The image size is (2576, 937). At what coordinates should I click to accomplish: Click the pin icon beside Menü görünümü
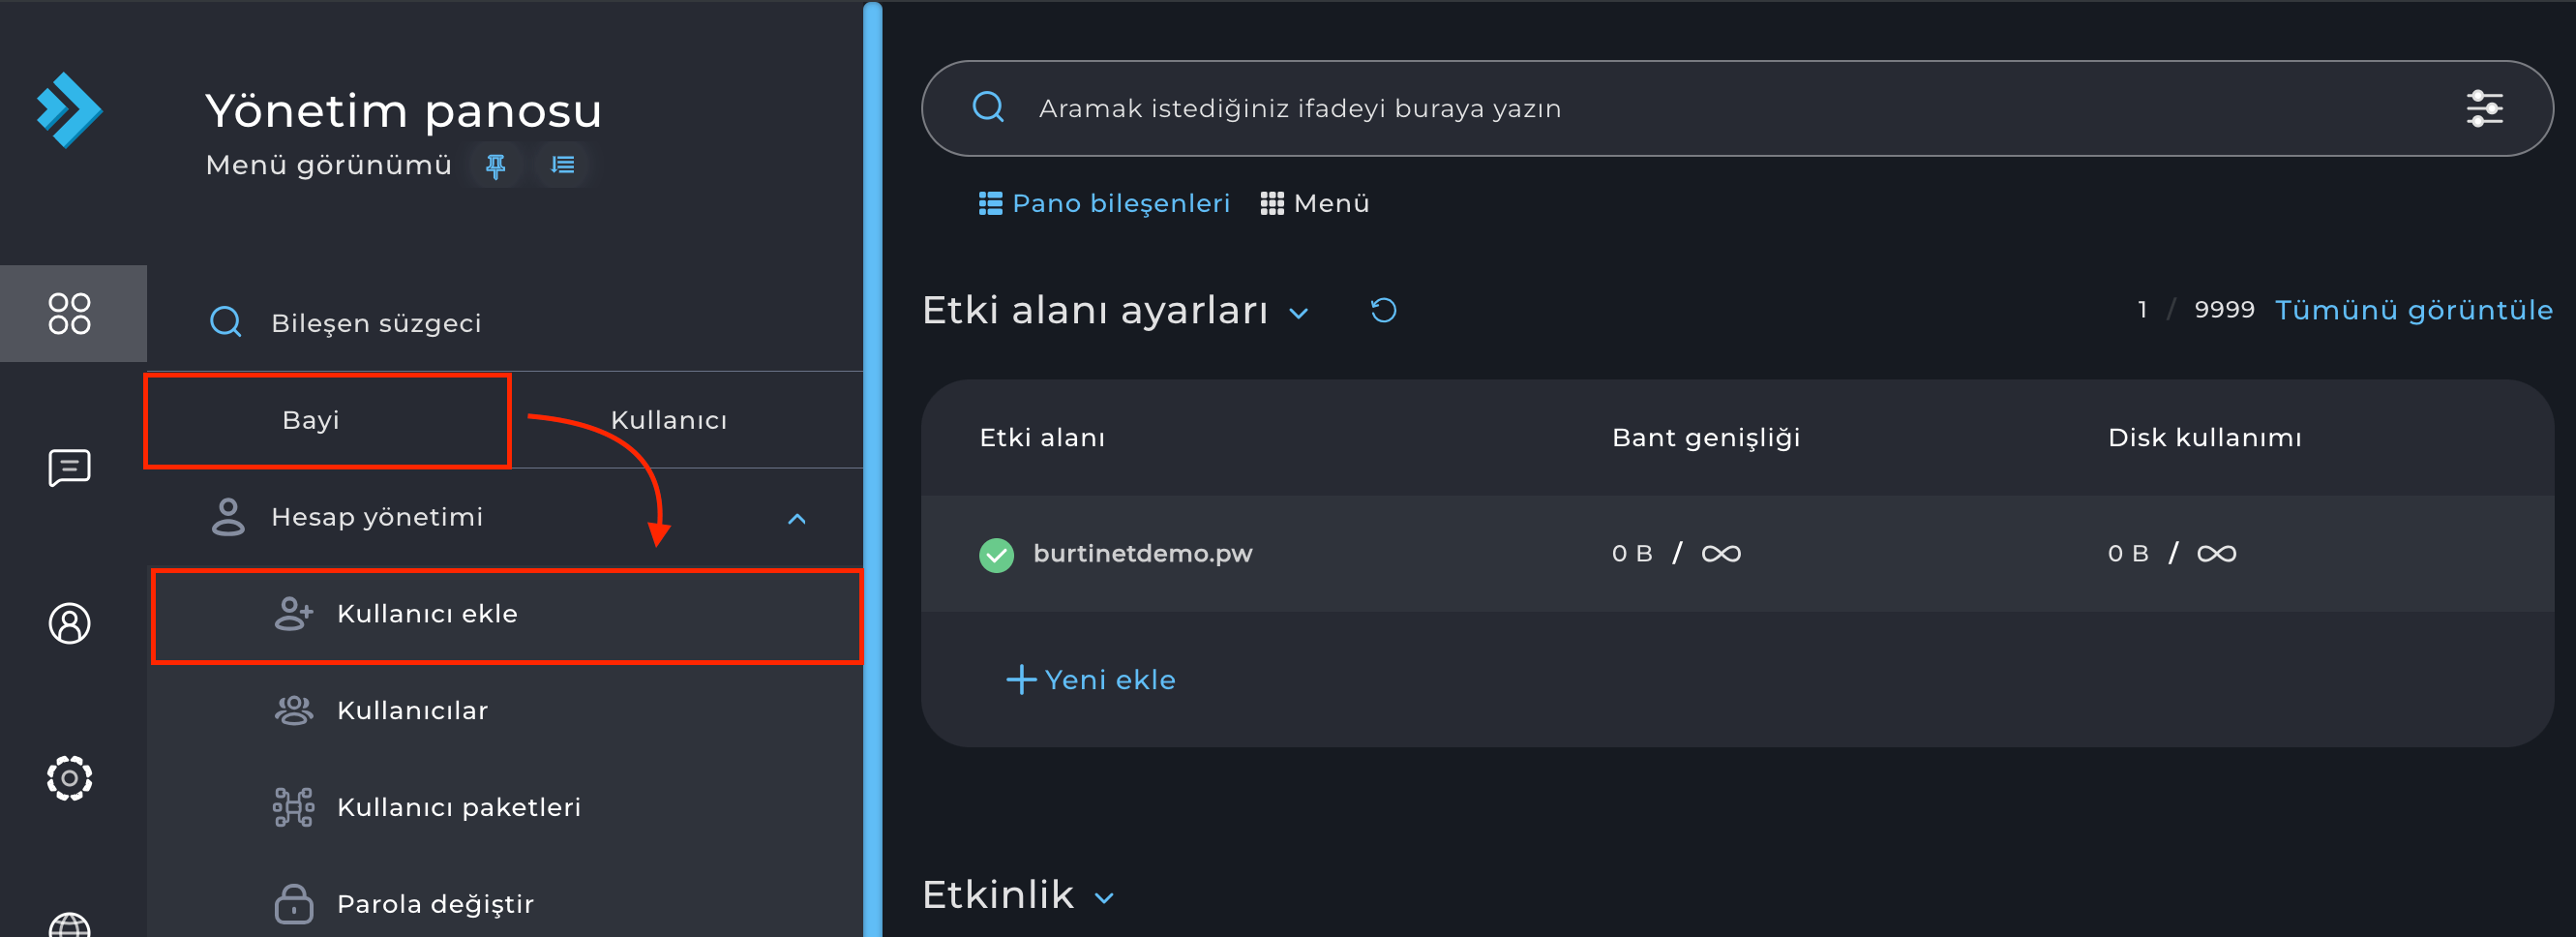click(x=495, y=166)
